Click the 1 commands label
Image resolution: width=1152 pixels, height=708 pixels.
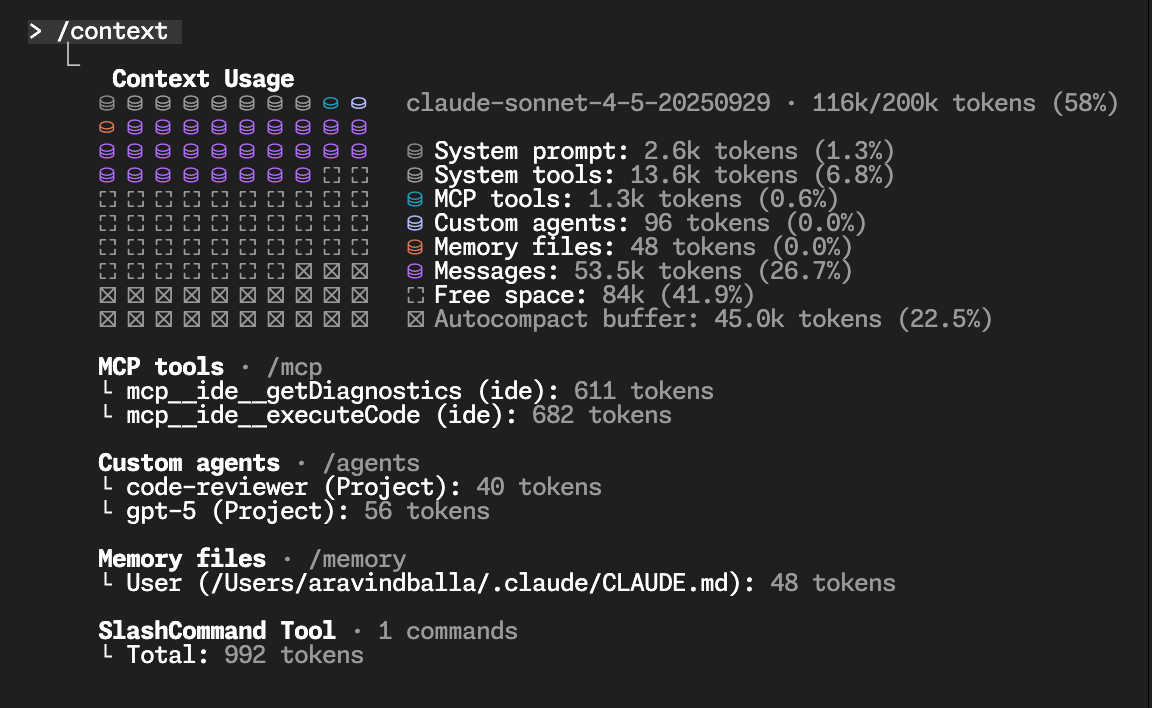[447, 631]
